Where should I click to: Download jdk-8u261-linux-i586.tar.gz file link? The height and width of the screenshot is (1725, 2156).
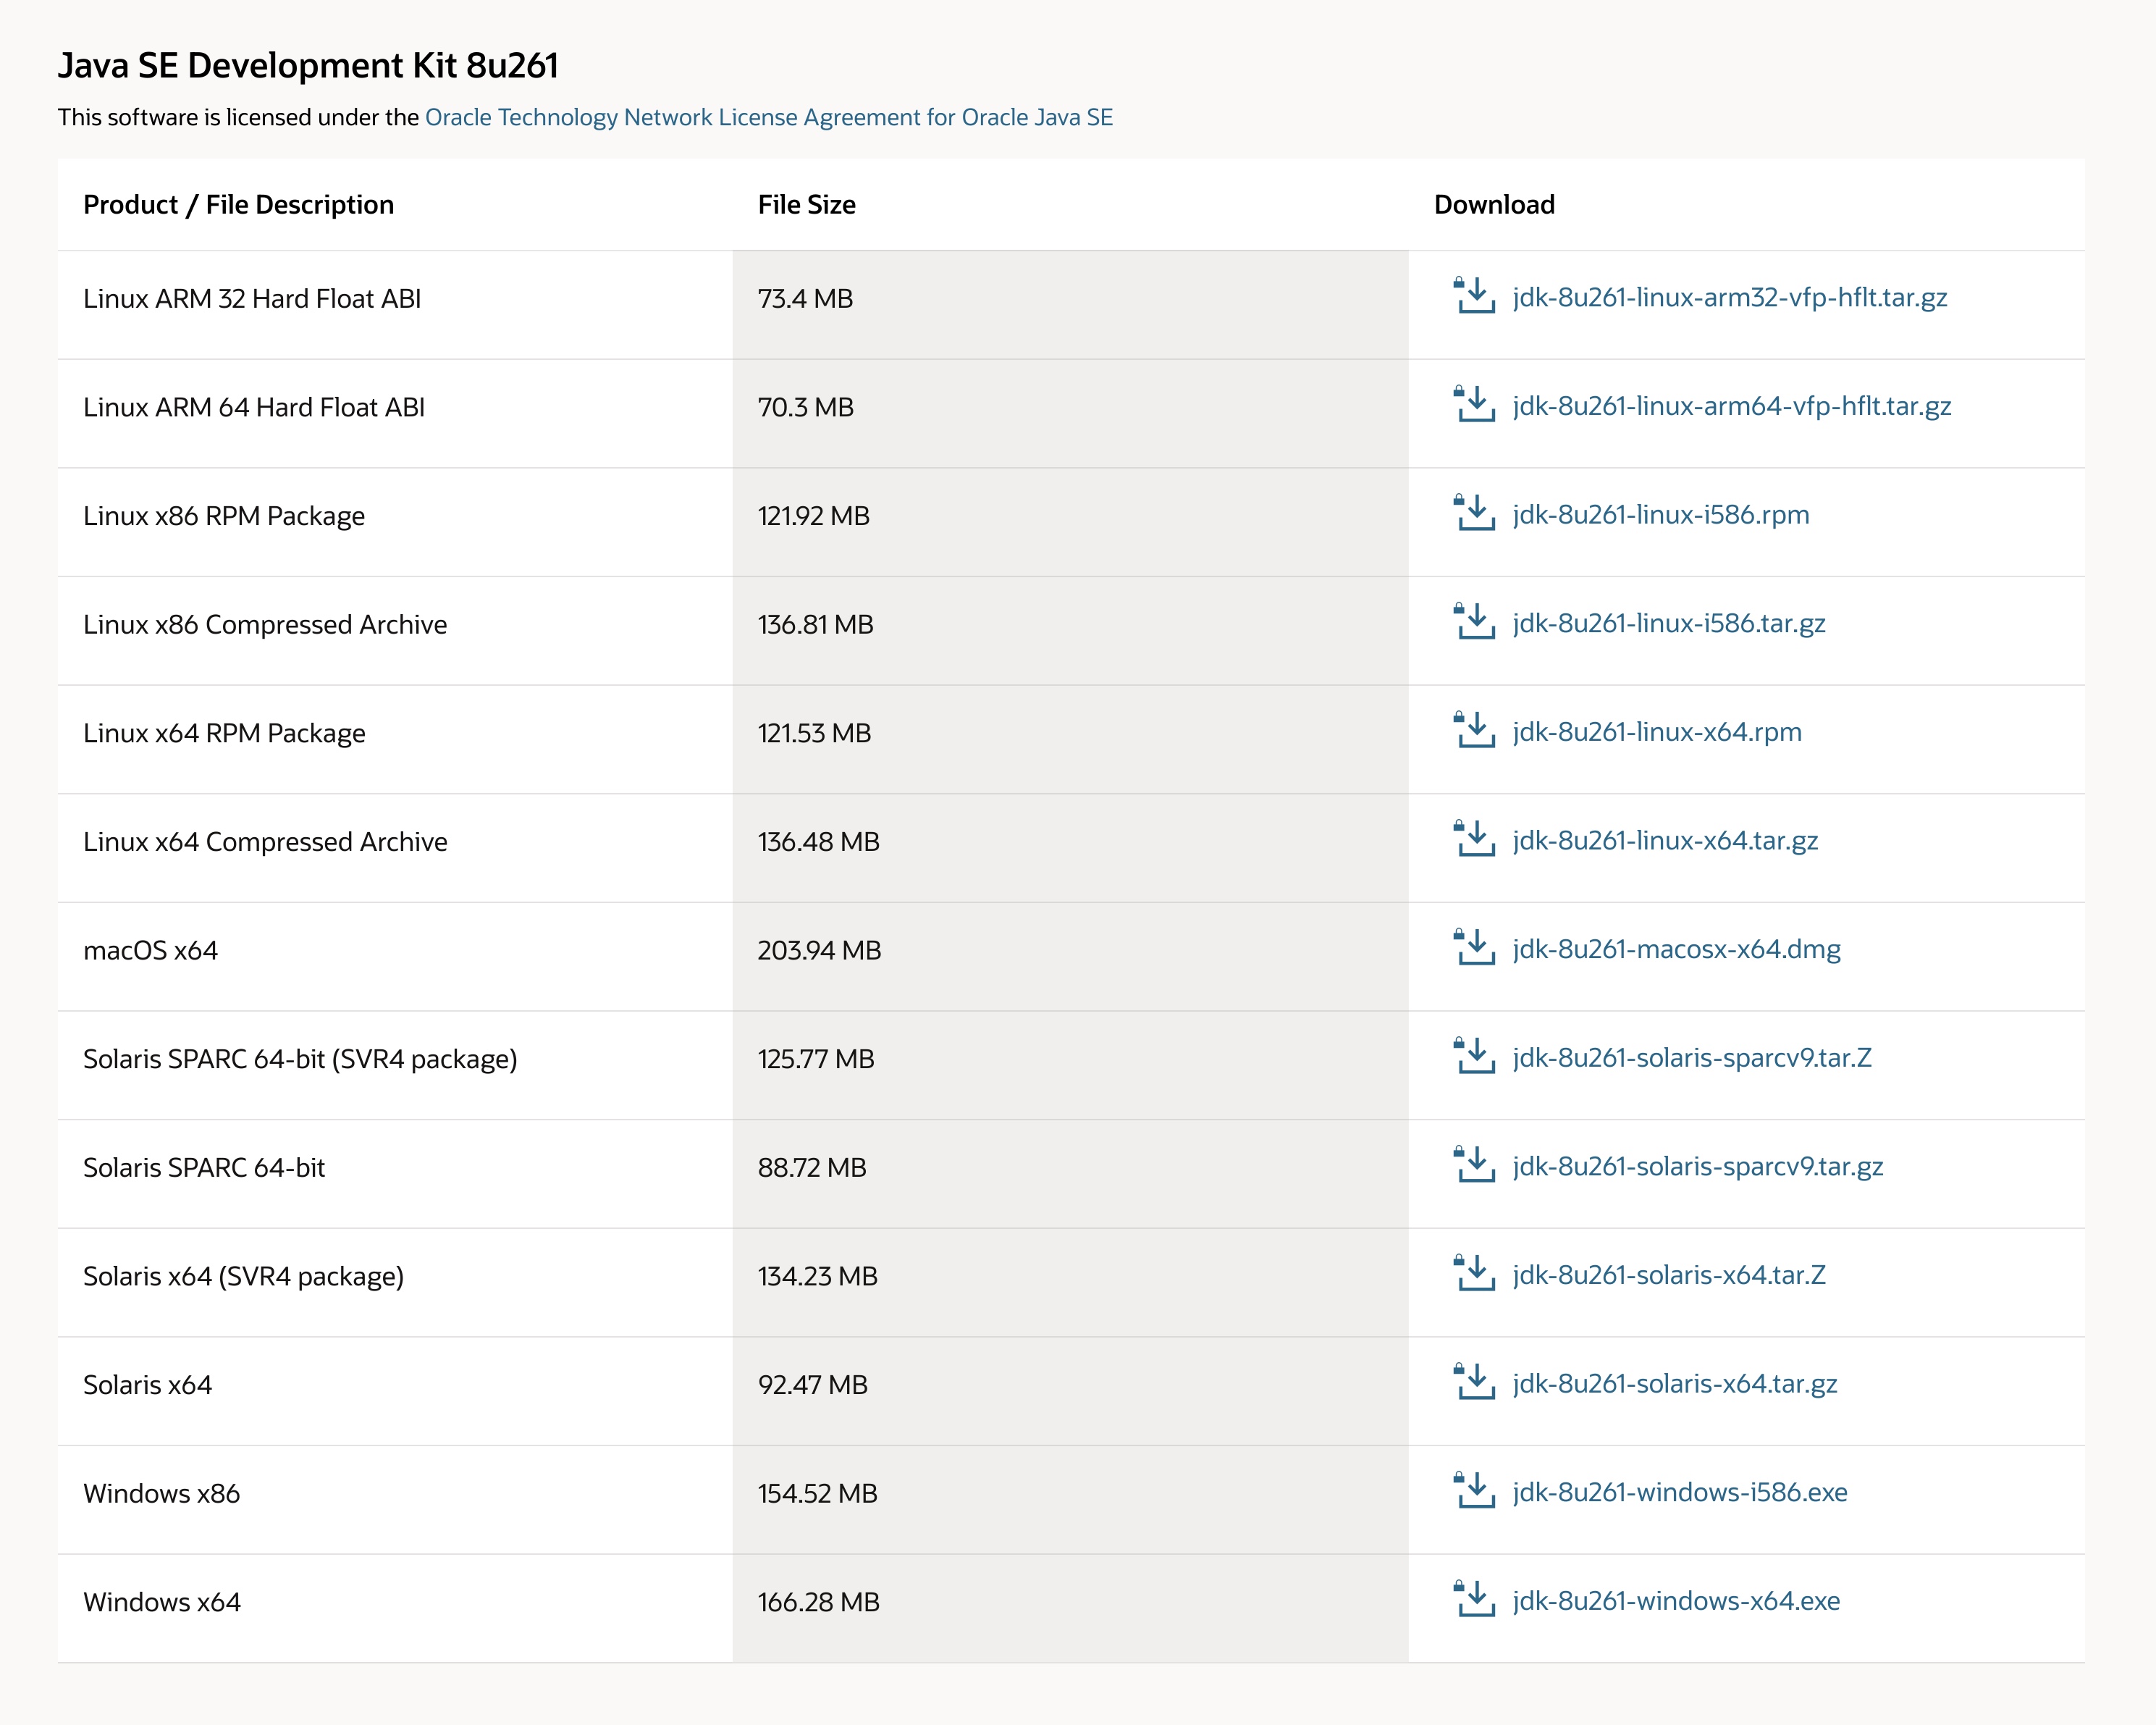coord(1668,623)
